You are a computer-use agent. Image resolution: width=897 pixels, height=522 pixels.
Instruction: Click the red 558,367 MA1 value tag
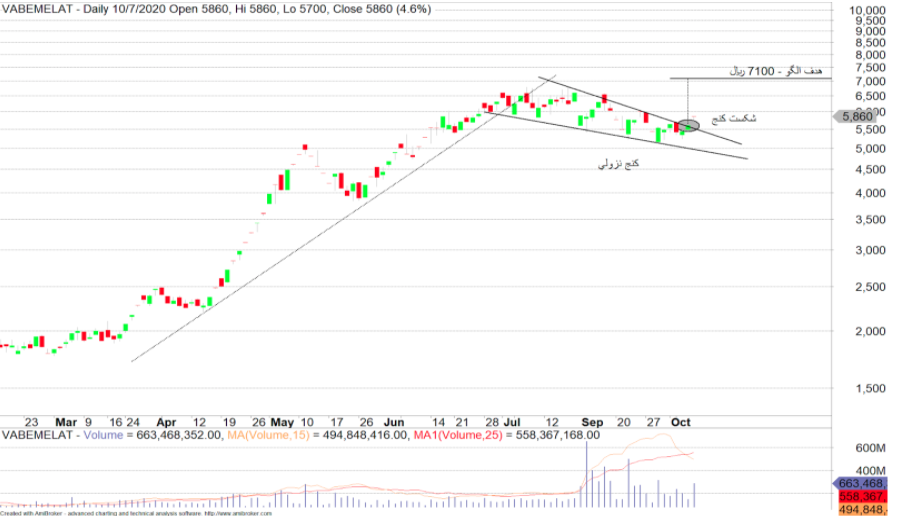click(863, 497)
